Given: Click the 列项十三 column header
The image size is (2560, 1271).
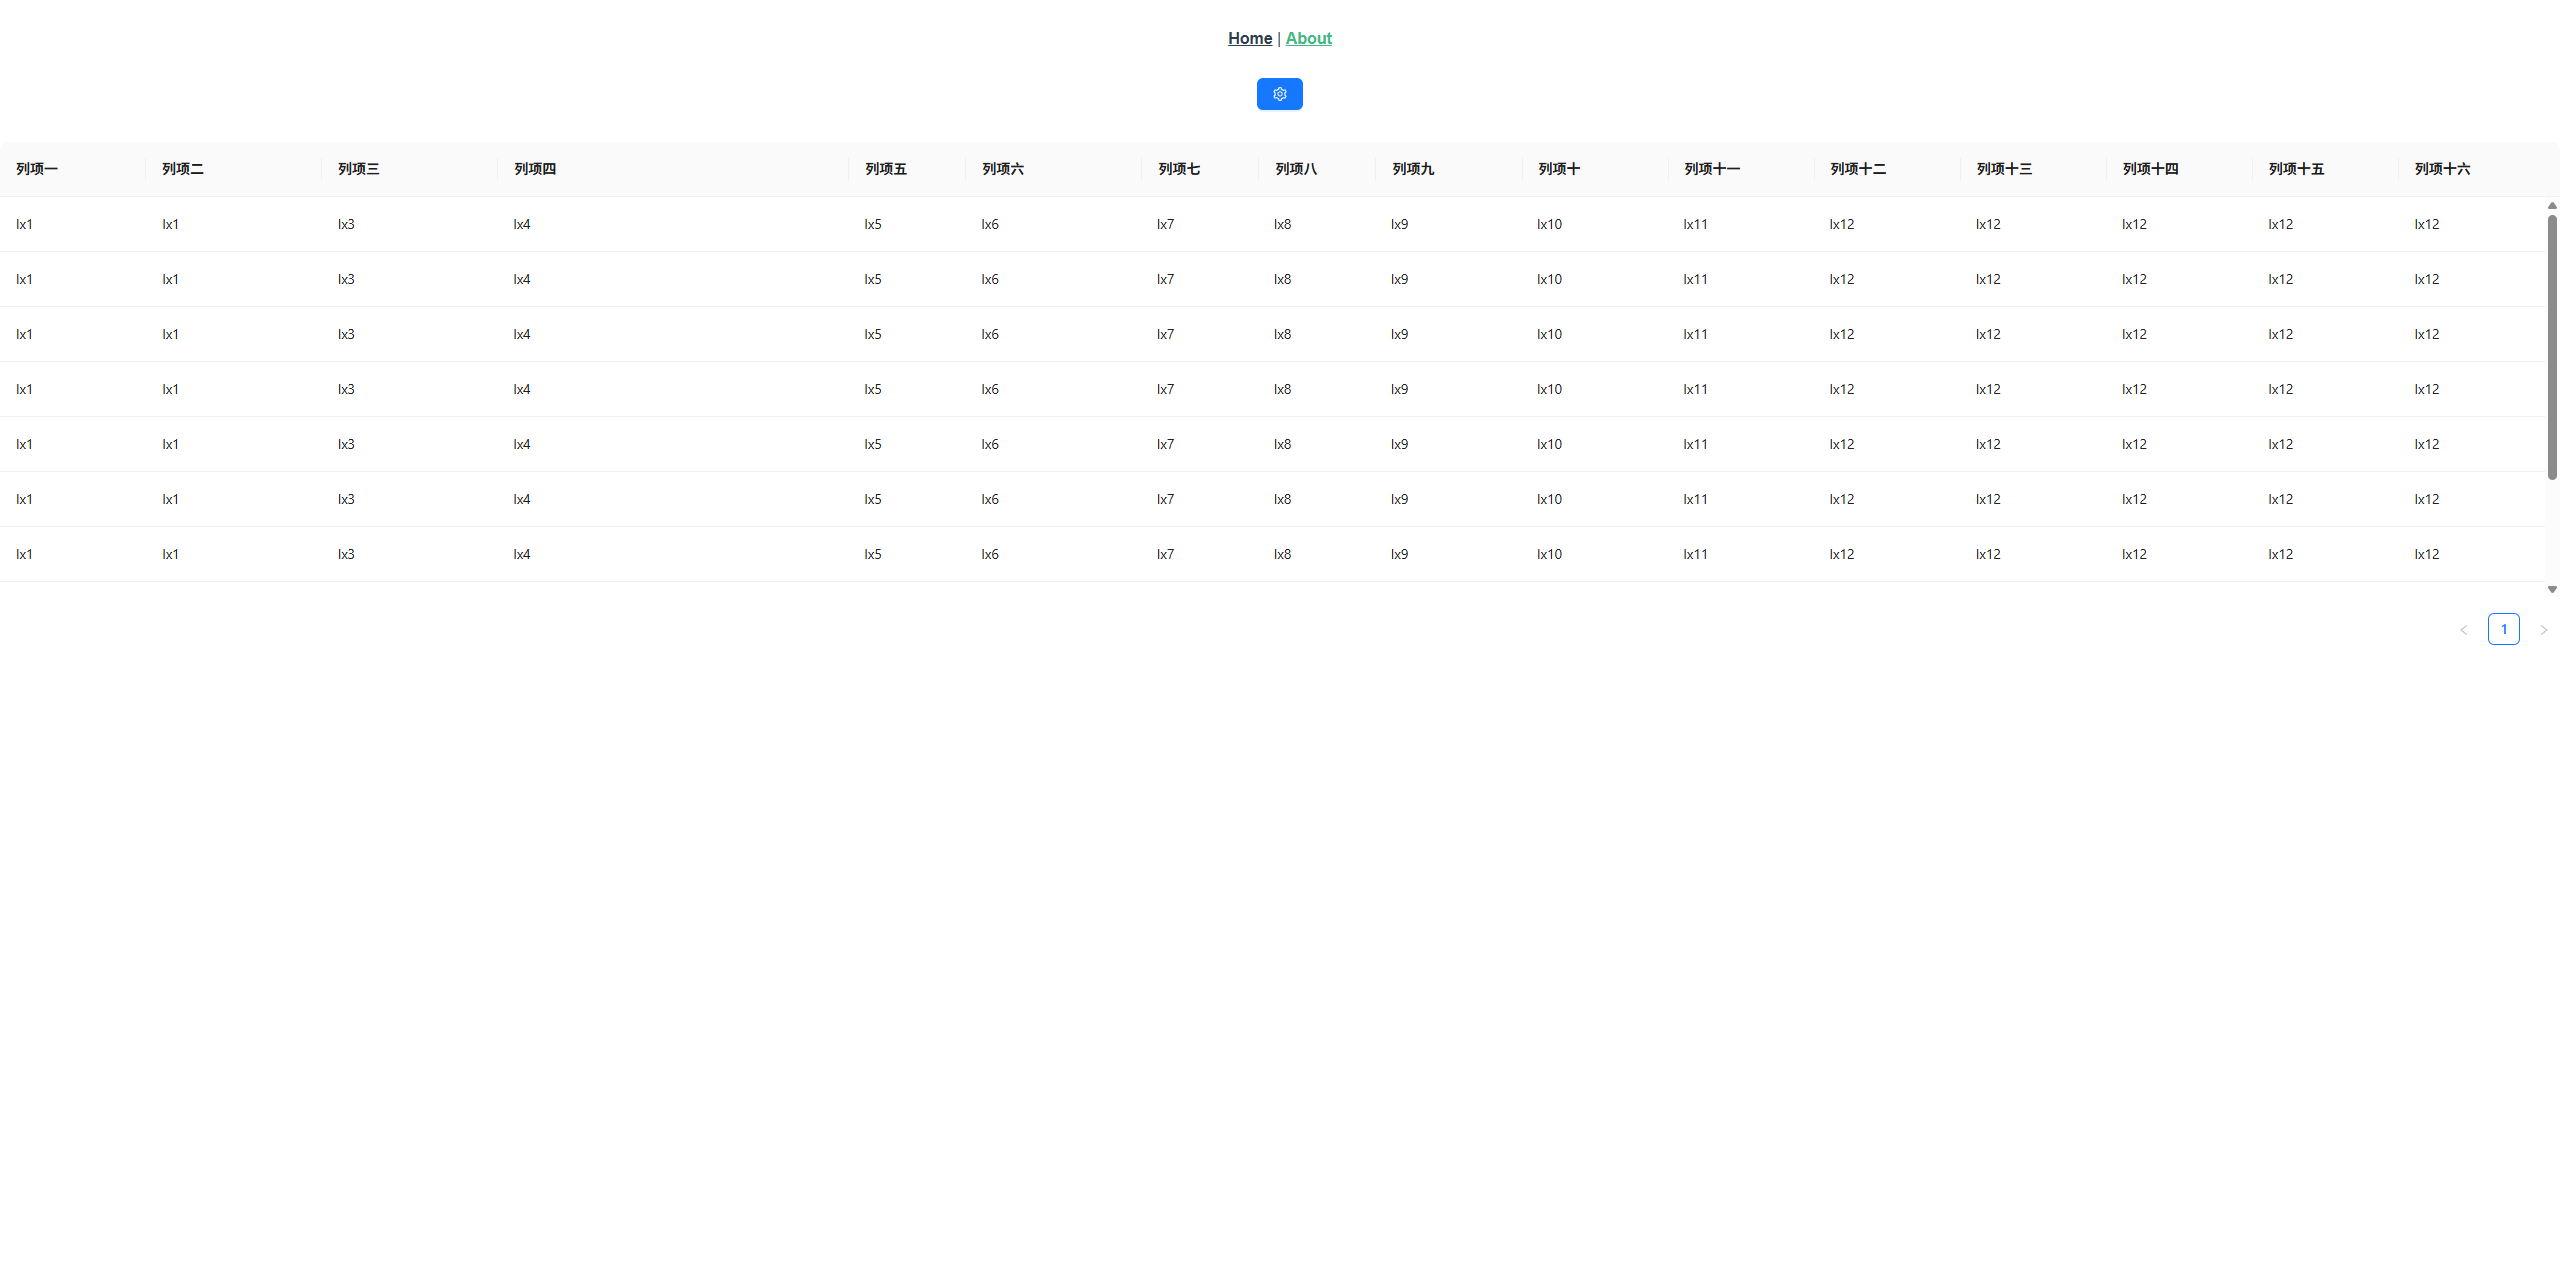Looking at the screenshot, I should coord(2004,169).
